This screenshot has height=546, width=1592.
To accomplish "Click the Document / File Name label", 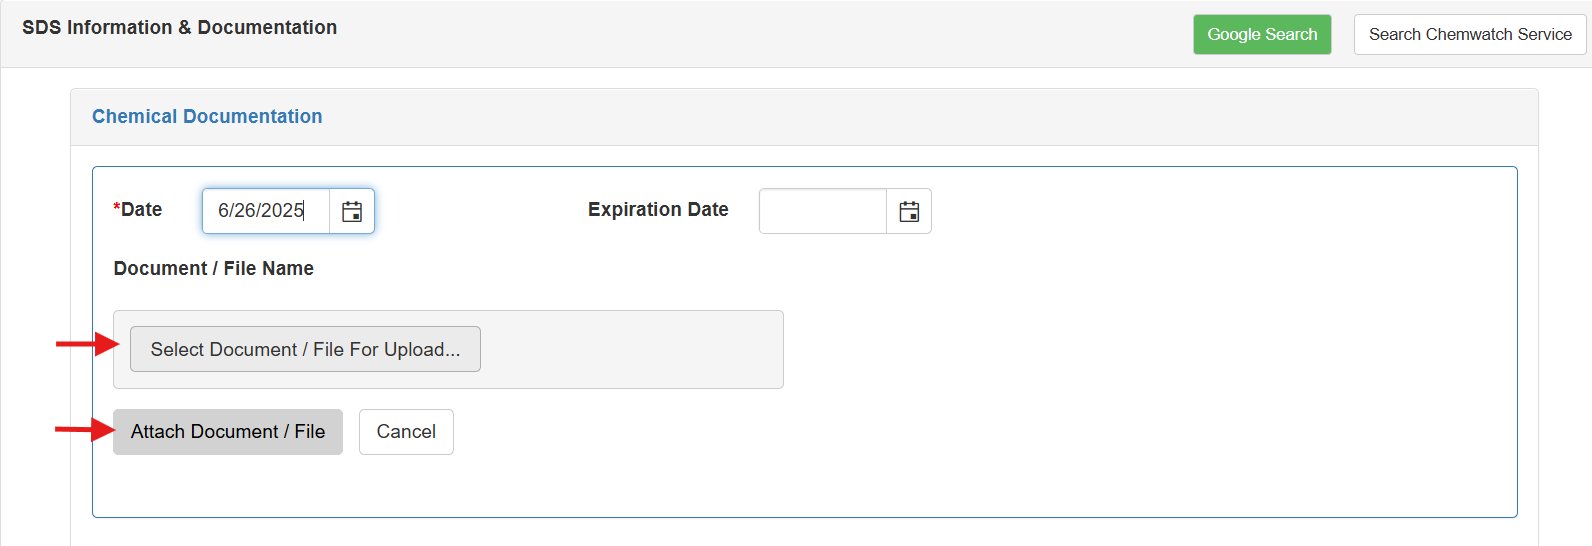I will 213,268.
